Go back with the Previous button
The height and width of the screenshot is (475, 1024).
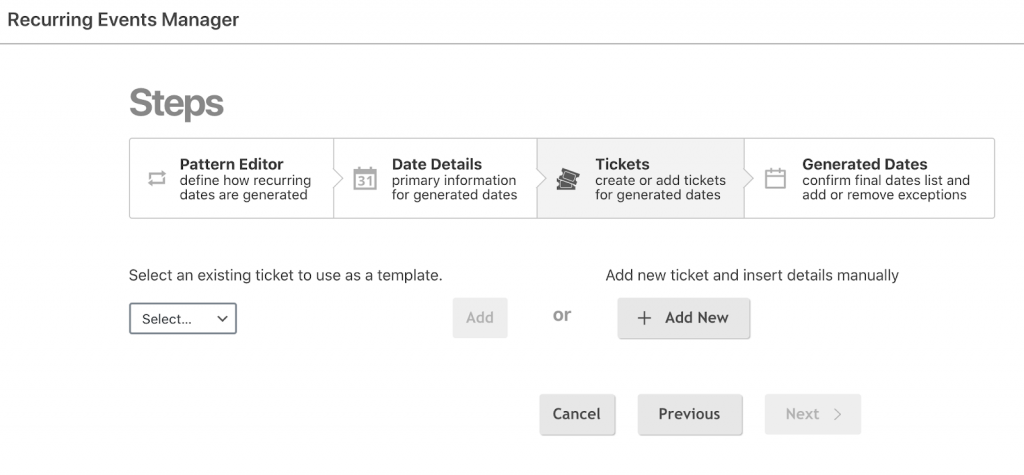(x=690, y=414)
